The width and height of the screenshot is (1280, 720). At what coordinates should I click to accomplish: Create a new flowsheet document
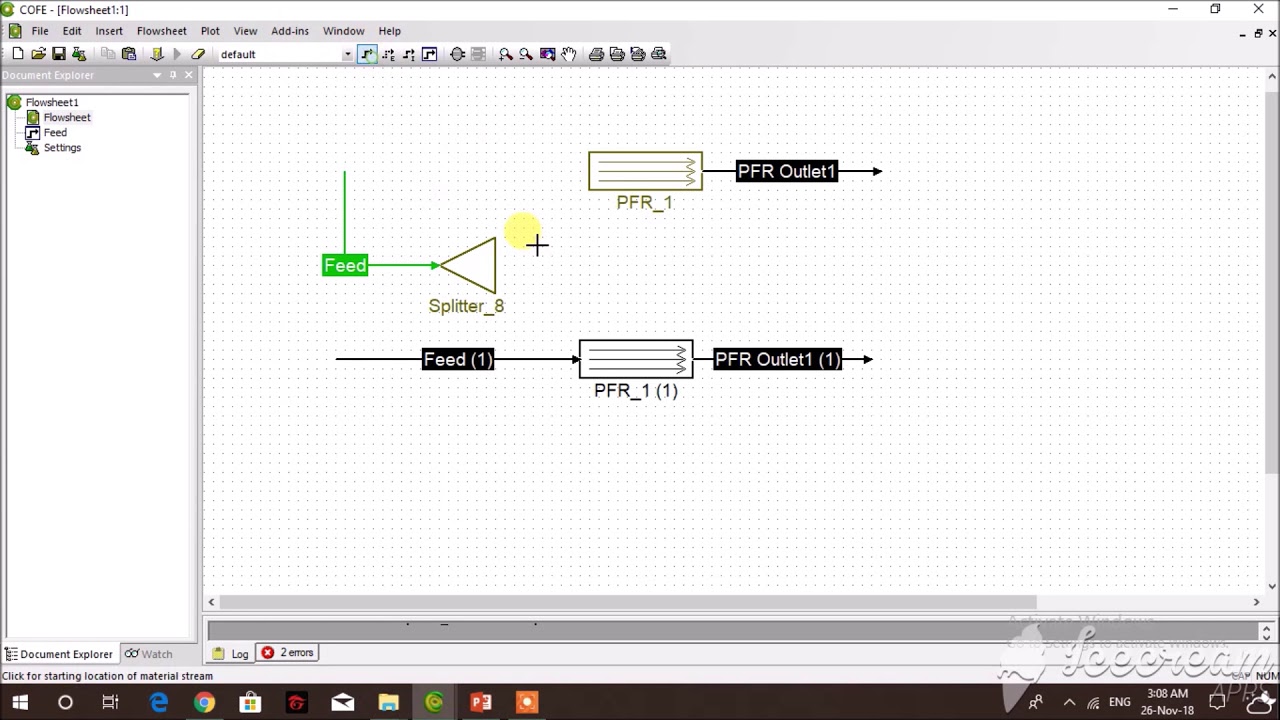tap(18, 54)
